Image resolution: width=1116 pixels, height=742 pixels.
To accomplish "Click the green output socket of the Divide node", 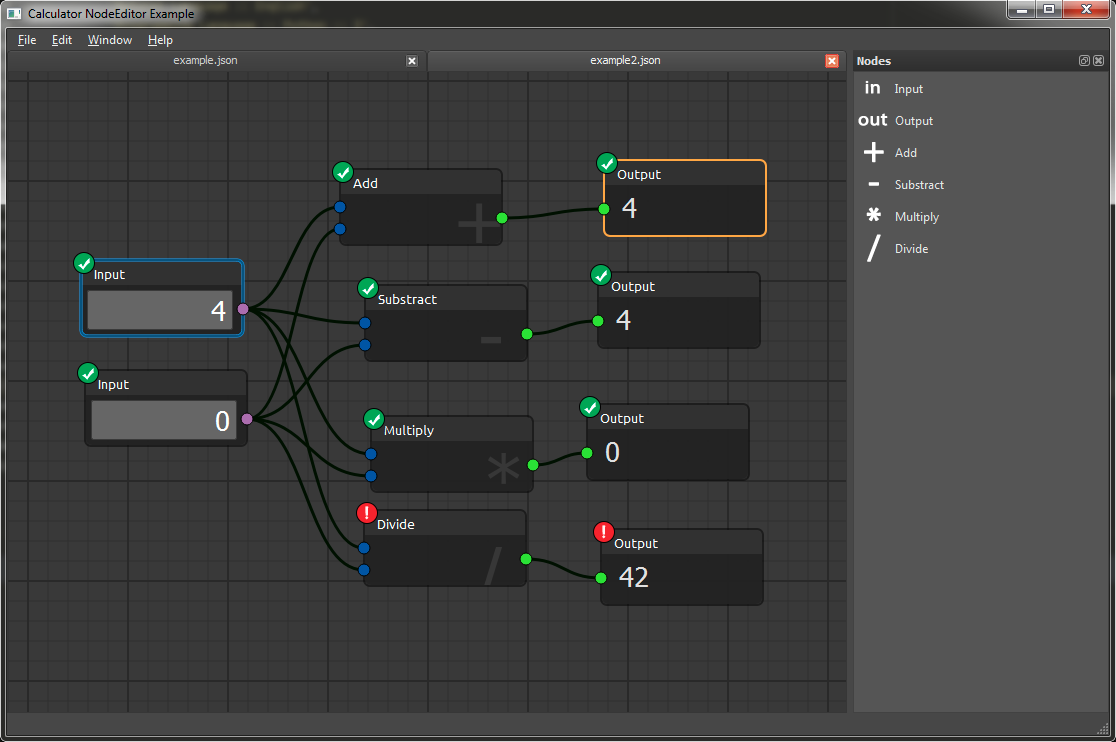I will pos(526,559).
